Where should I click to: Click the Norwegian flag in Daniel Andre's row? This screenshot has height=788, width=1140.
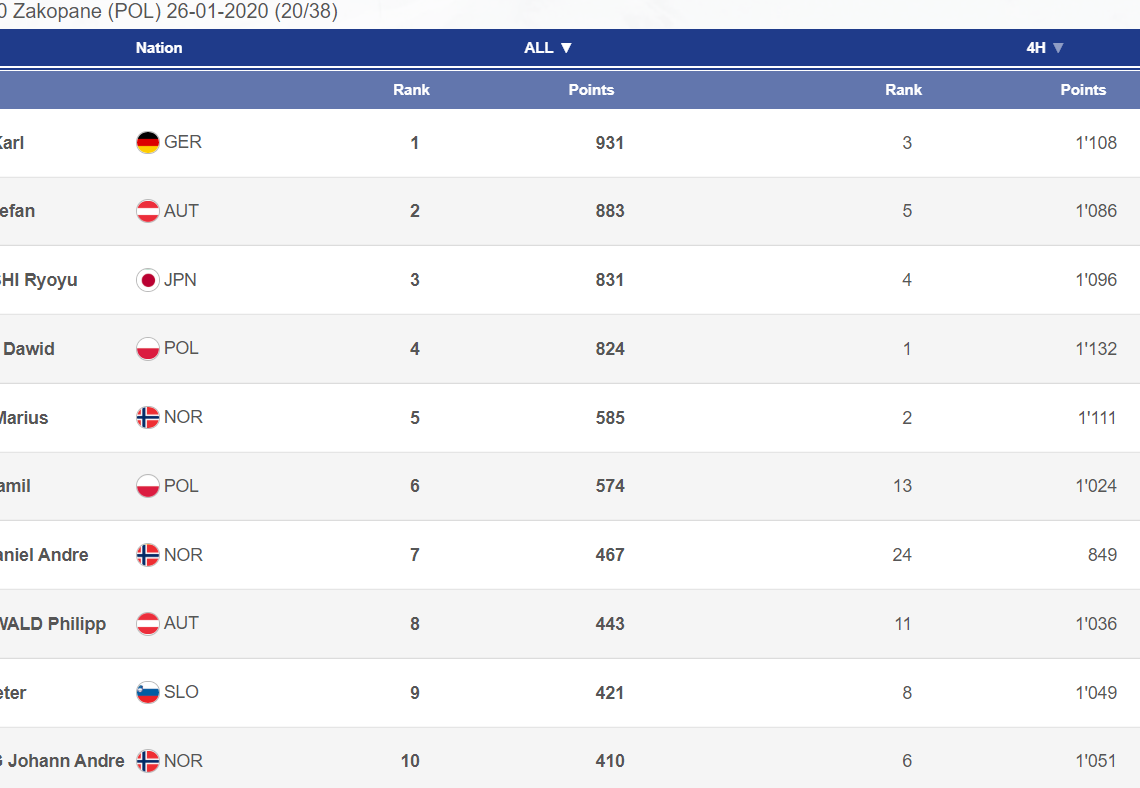(x=148, y=555)
